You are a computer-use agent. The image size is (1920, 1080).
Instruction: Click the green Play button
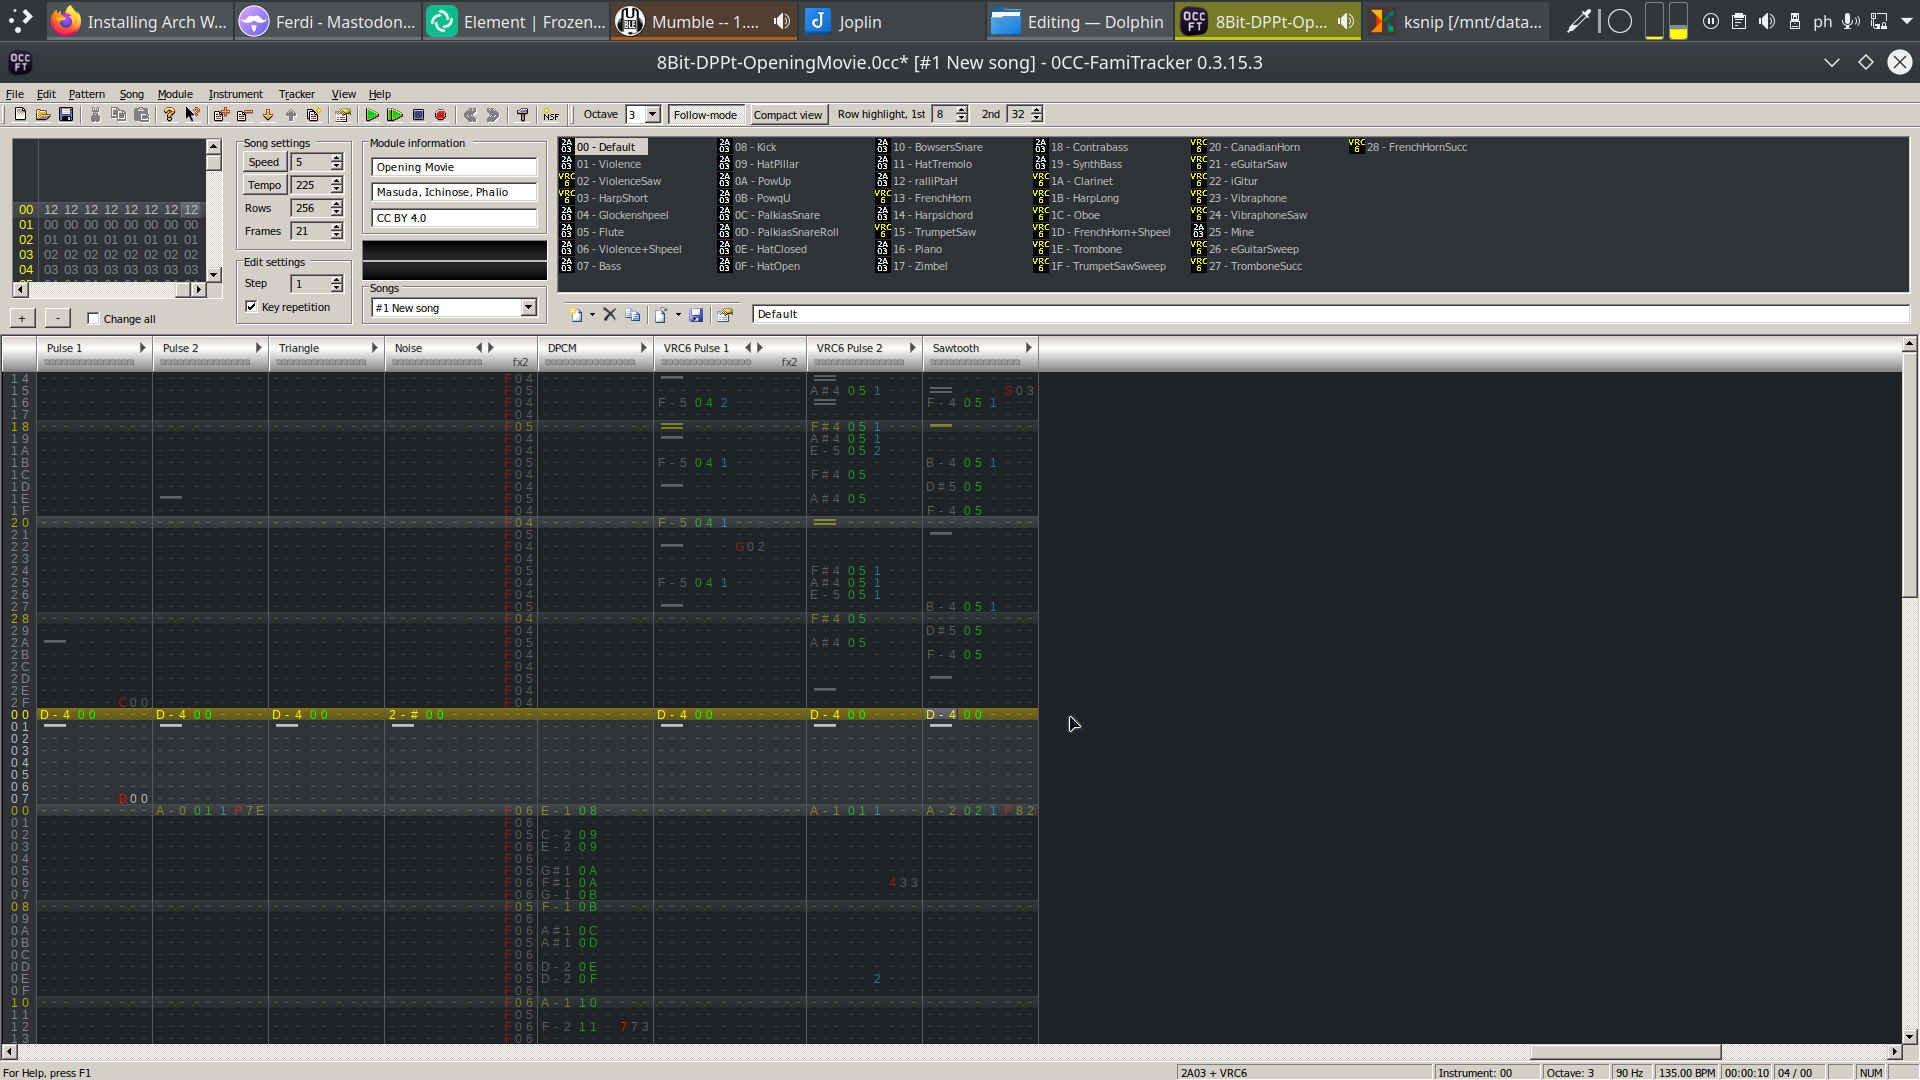coord(372,115)
